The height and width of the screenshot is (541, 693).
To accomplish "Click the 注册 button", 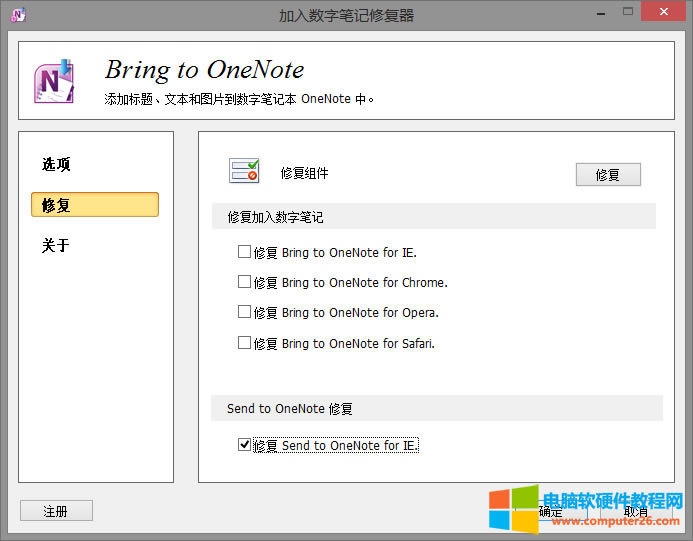I will click(x=56, y=511).
